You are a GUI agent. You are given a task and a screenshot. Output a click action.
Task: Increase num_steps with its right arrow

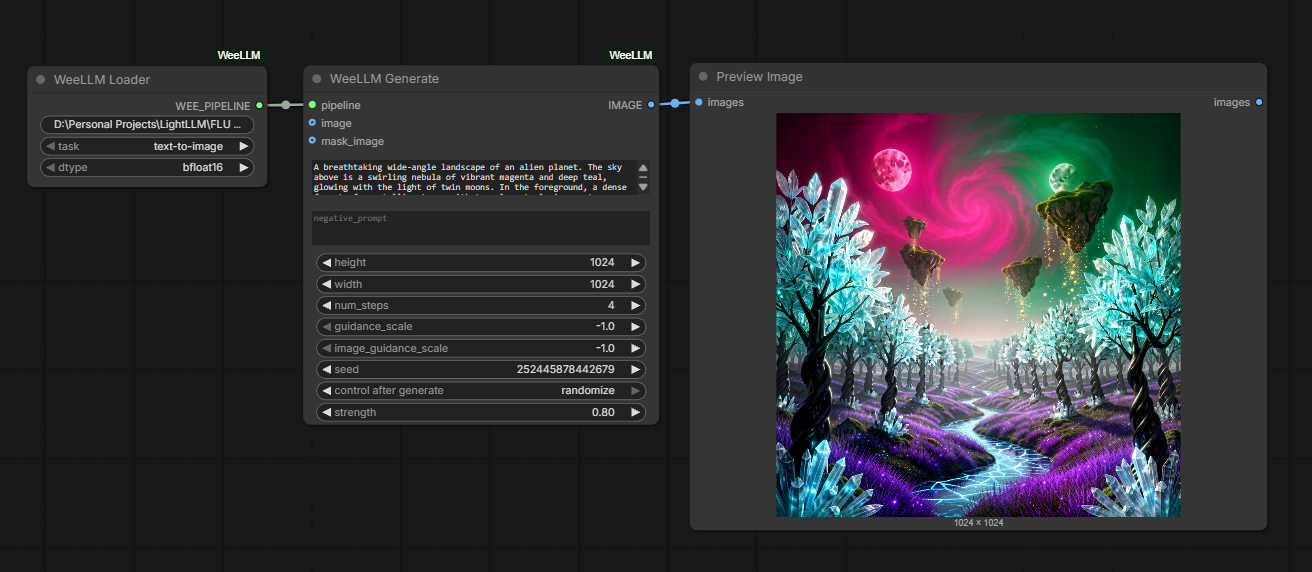pos(635,306)
